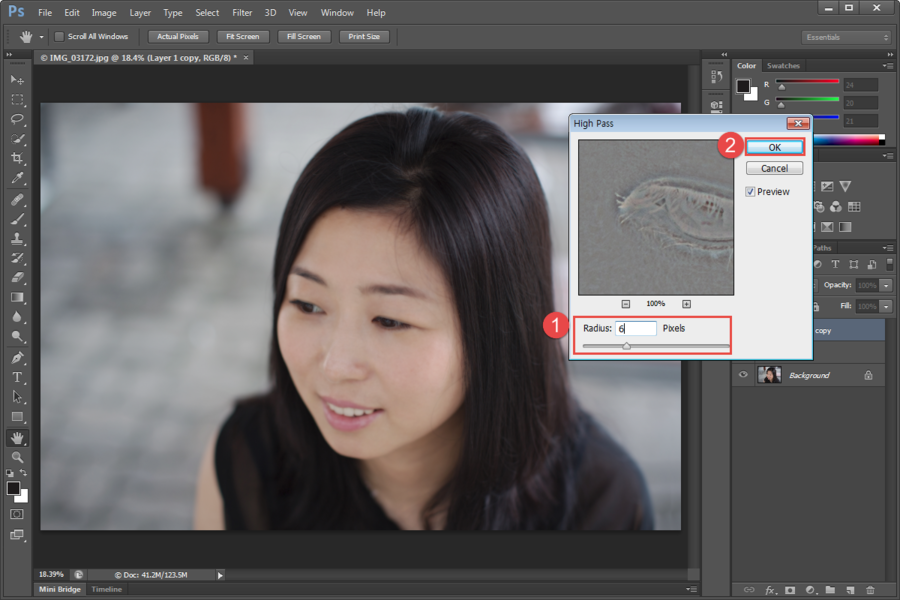This screenshot has width=900, height=600.
Task: Click the Print Size button
Action: click(364, 37)
